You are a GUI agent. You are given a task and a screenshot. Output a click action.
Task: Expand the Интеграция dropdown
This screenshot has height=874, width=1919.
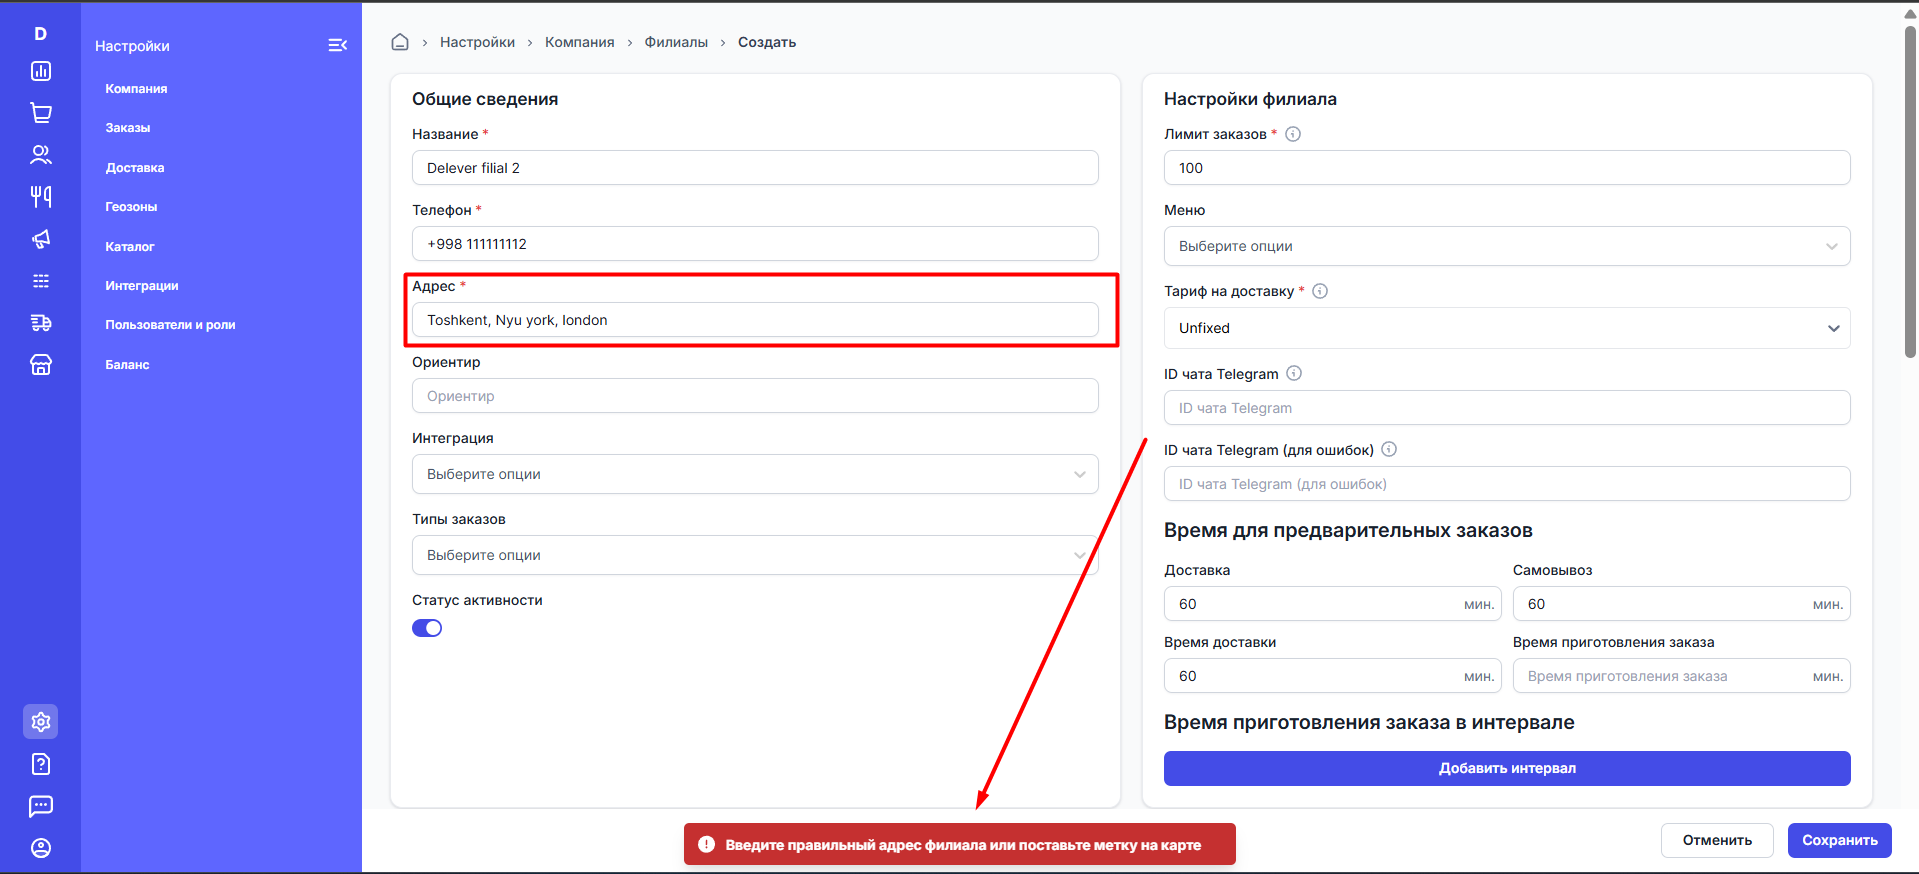(x=755, y=474)
